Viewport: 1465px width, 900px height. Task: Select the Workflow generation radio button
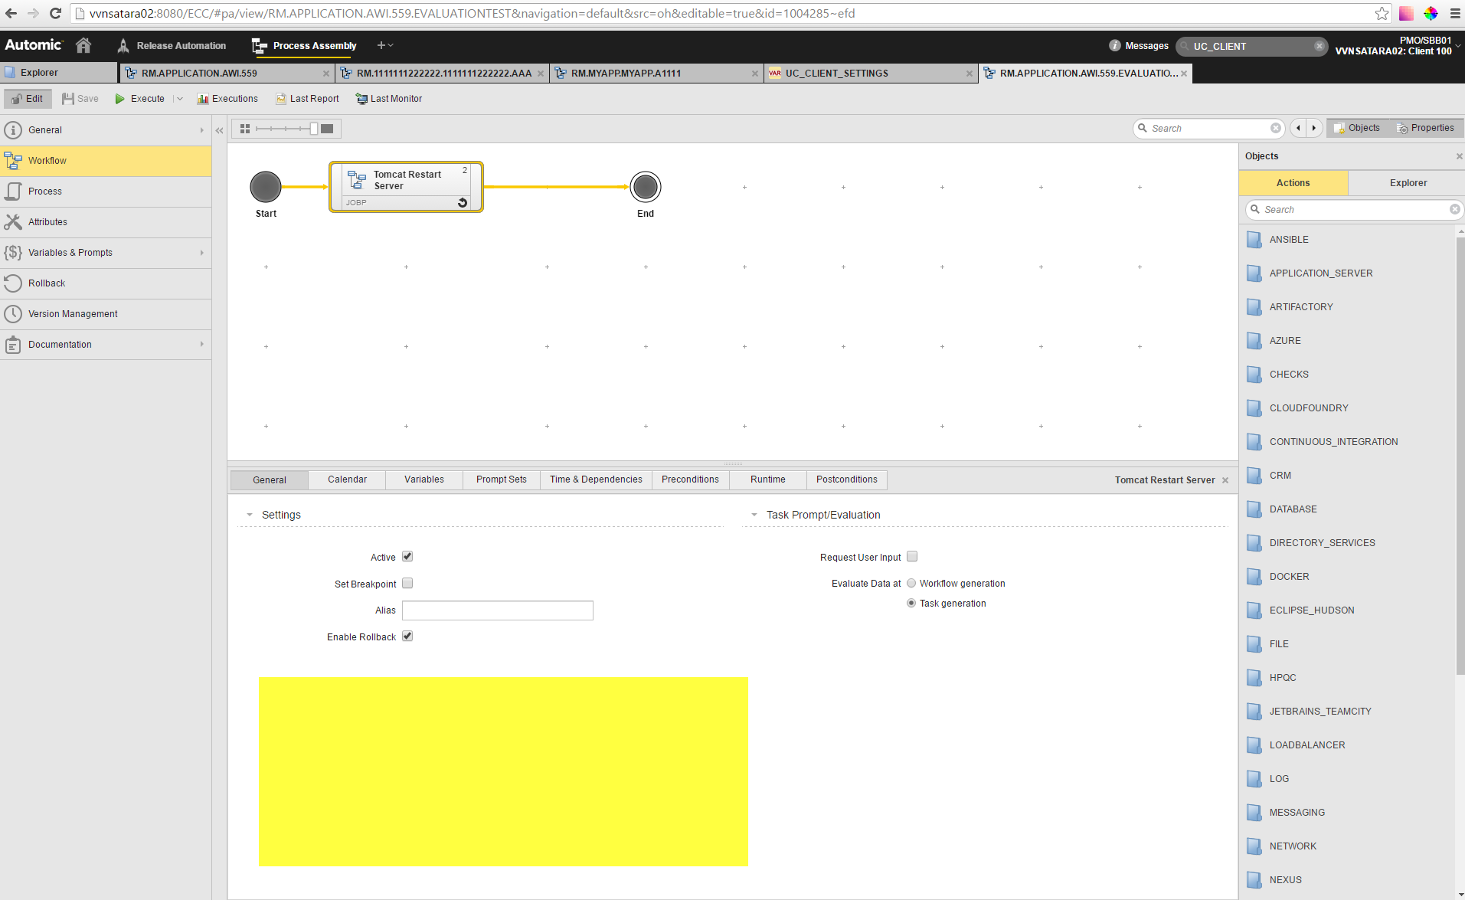pos(911,583)
